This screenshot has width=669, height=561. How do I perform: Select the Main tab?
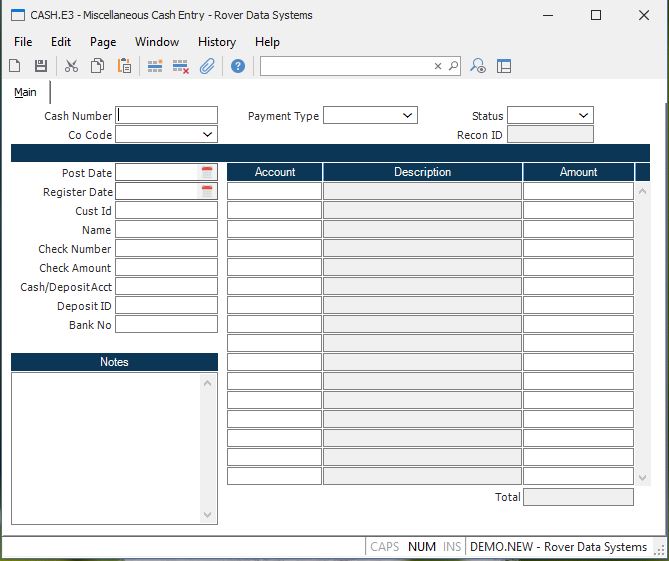(x=25, y=92)
